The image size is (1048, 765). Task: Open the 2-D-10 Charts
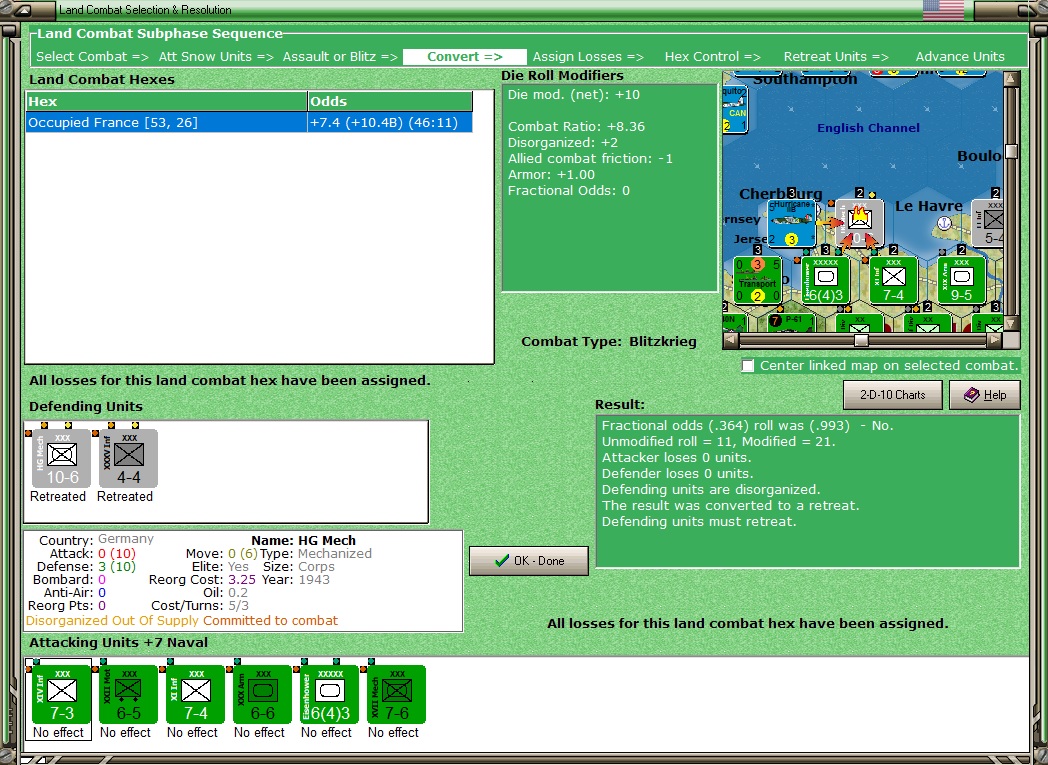(x=892, y=395)
